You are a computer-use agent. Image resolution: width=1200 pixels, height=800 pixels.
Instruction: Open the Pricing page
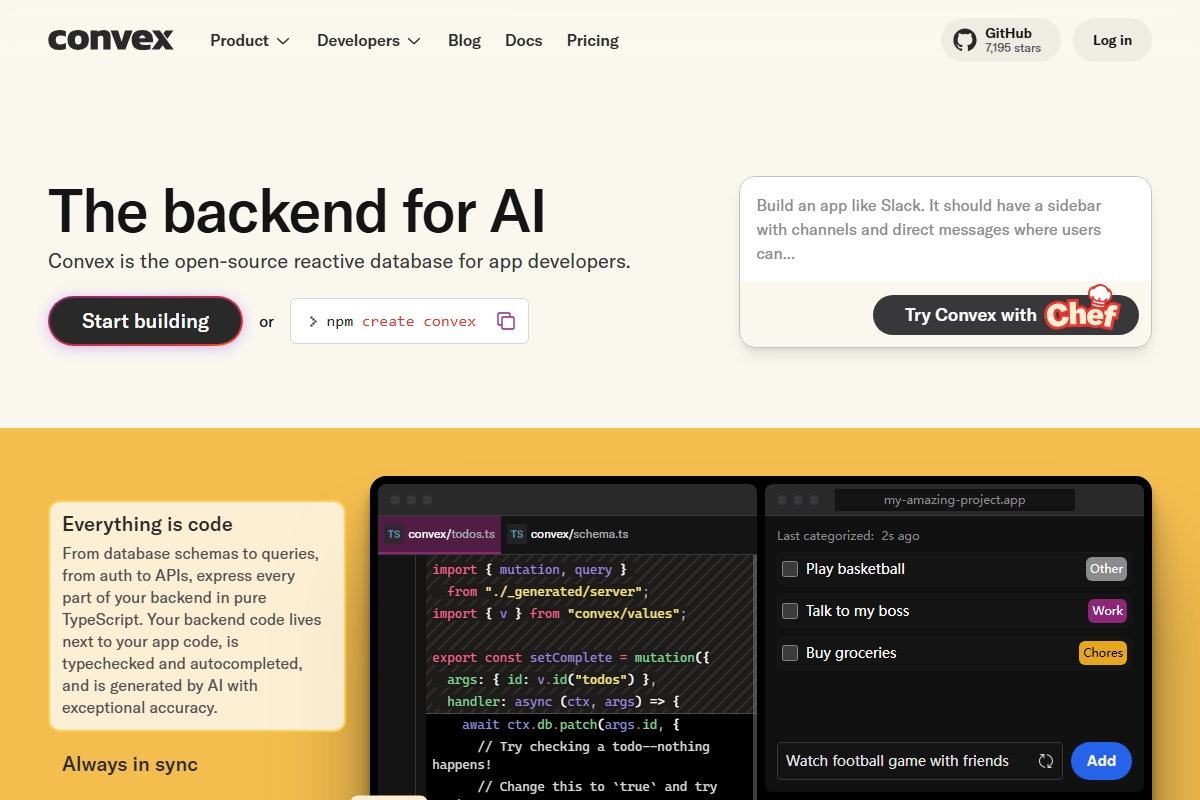pyautogui.click(x=592, y=41)
